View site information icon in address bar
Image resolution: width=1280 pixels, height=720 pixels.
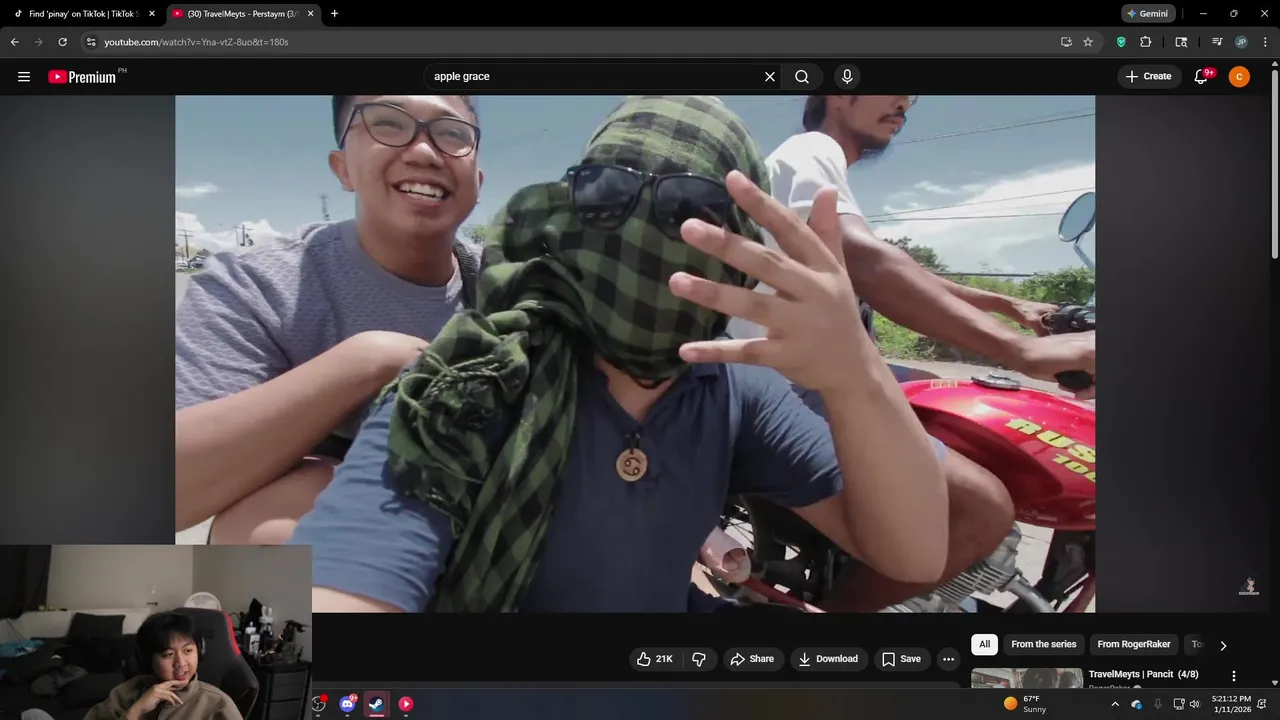[x=91, y=42]
